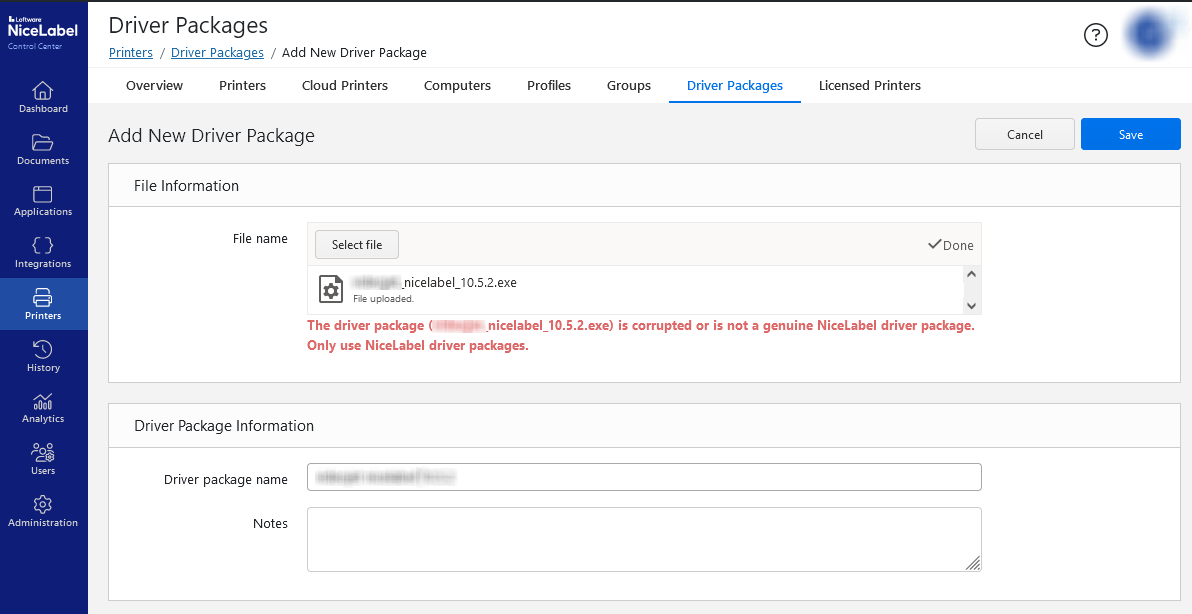
Task: Open the Users management section
Action: click(x=43, y=459)
